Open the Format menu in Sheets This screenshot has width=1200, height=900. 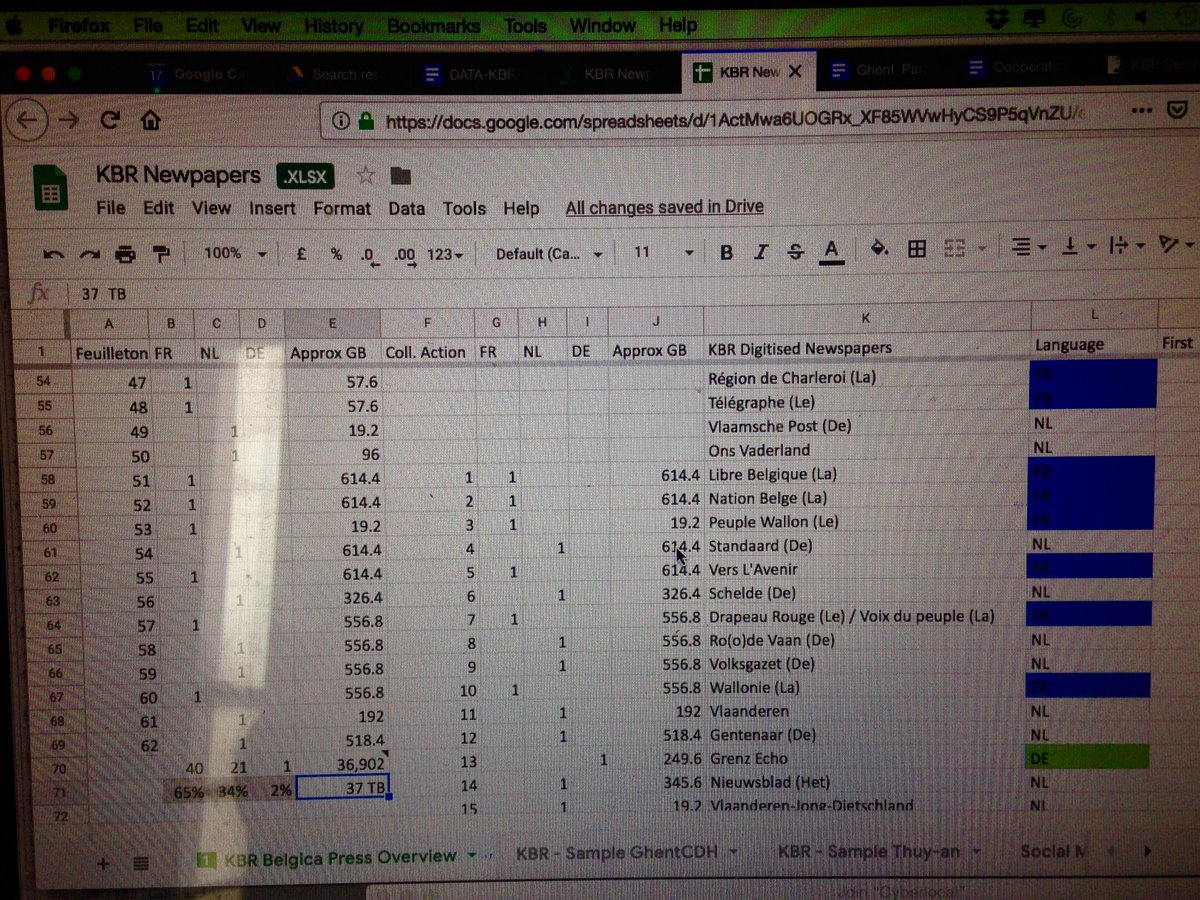click(342, 208)
